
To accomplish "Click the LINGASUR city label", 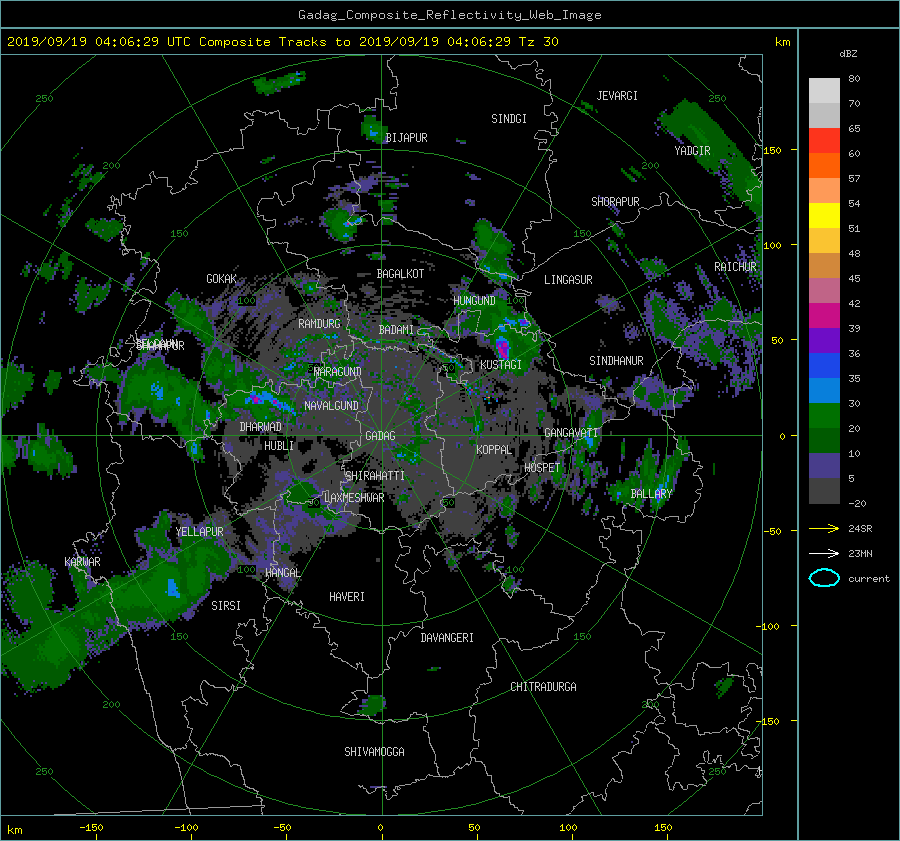I will 568,280.
